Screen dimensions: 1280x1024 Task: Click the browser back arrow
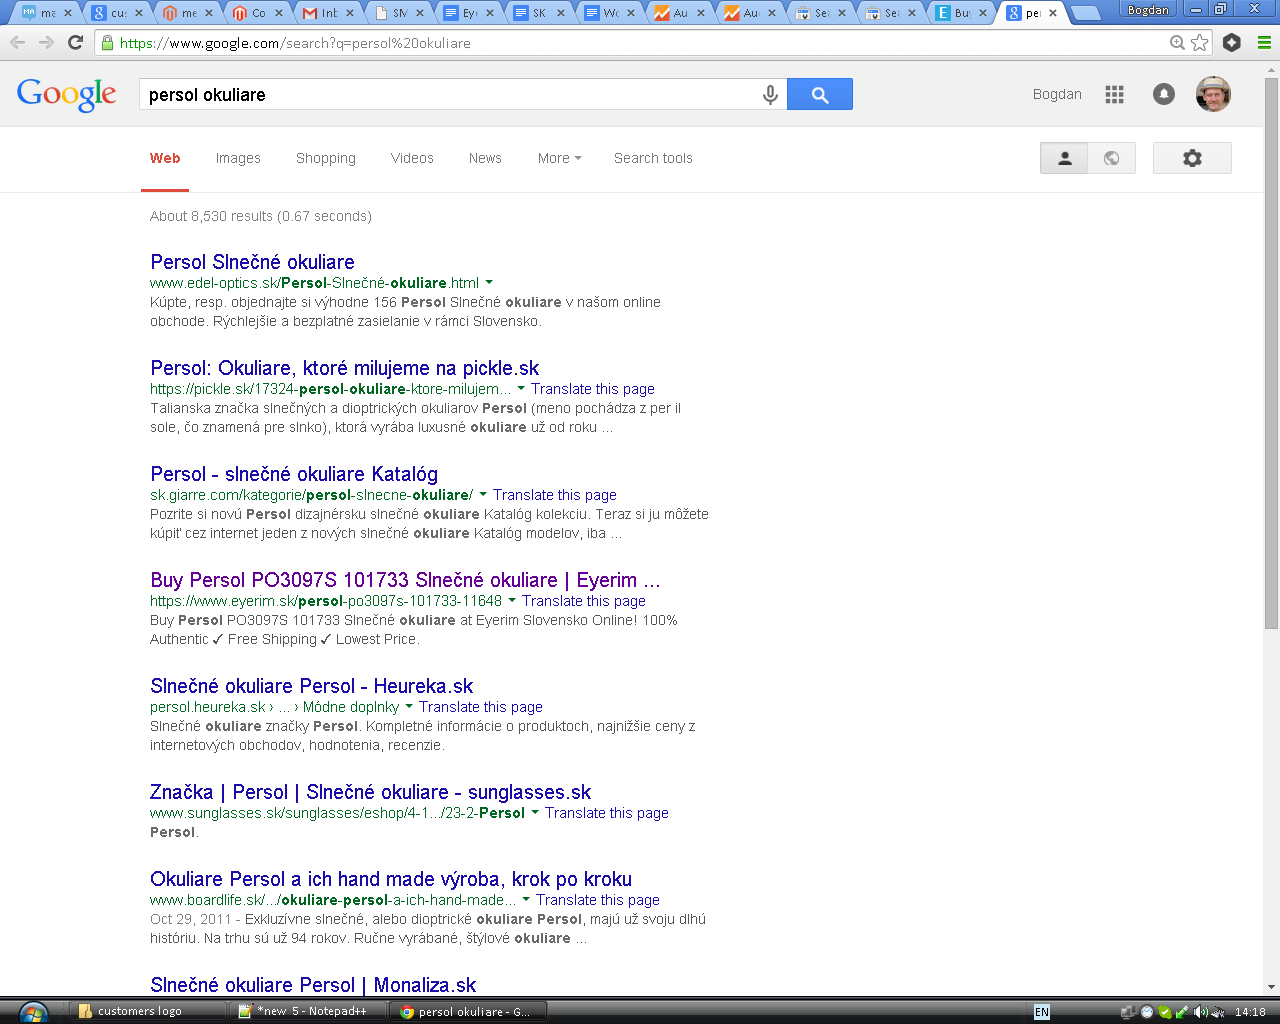coord(17,43)
